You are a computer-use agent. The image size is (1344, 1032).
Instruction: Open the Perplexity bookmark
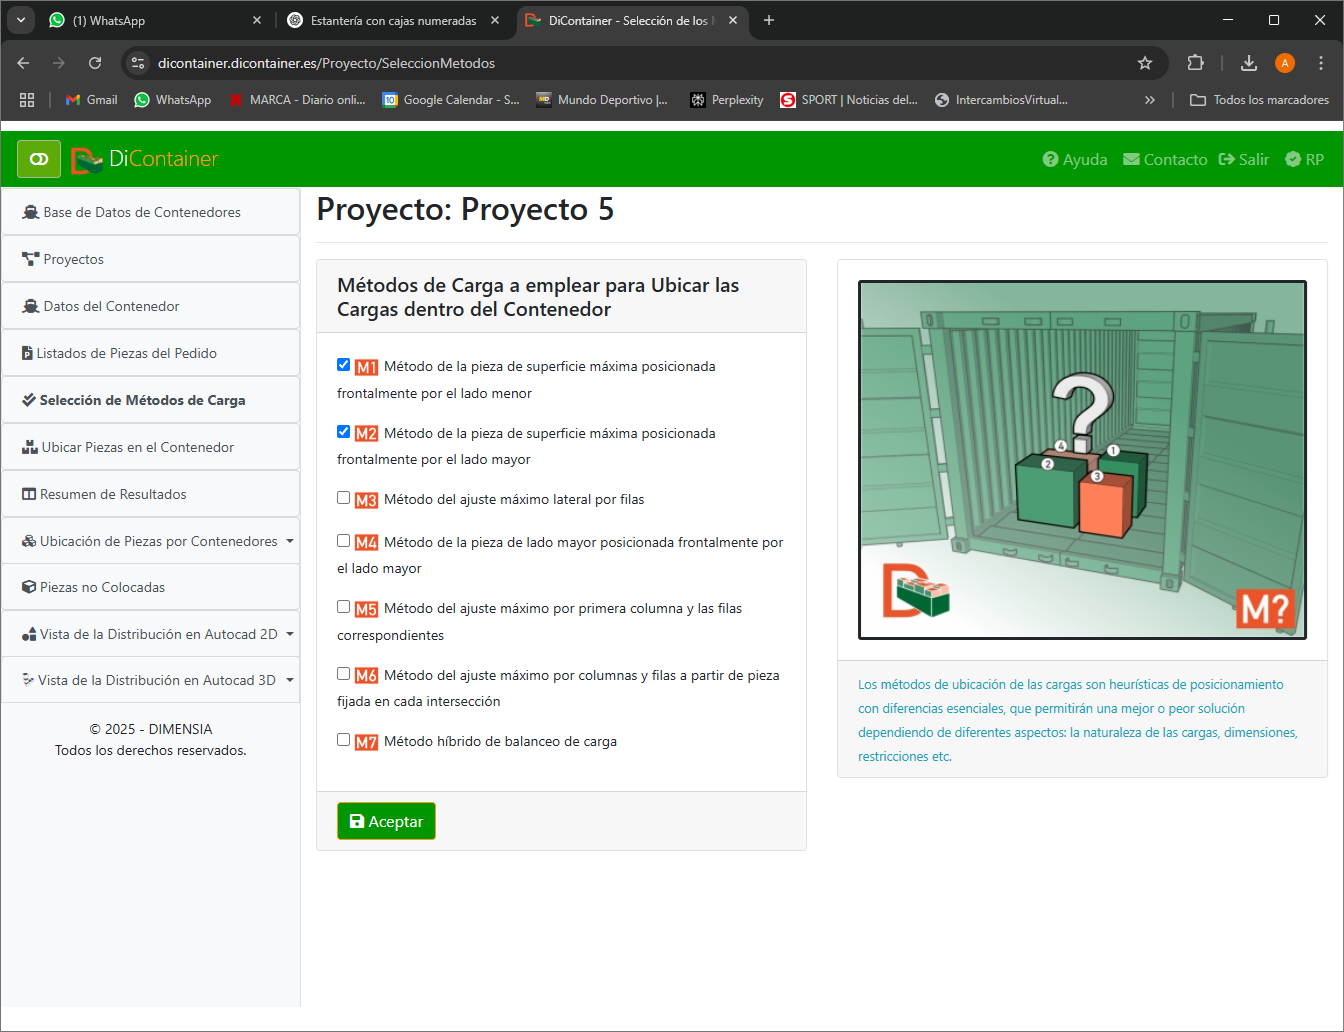(x=727, y=100)
